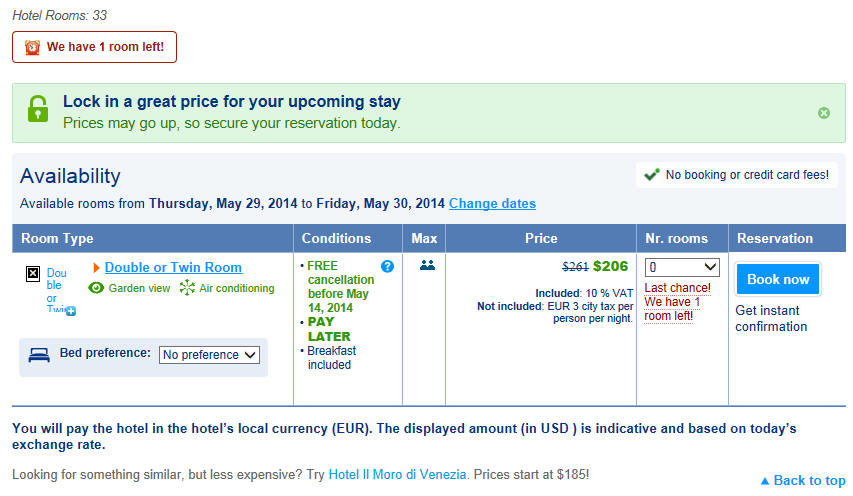853x496 pixels.
Task: Open the Hotel Il Moro di Venezia link
Action: pyautogui.click(x=397, y=474)
